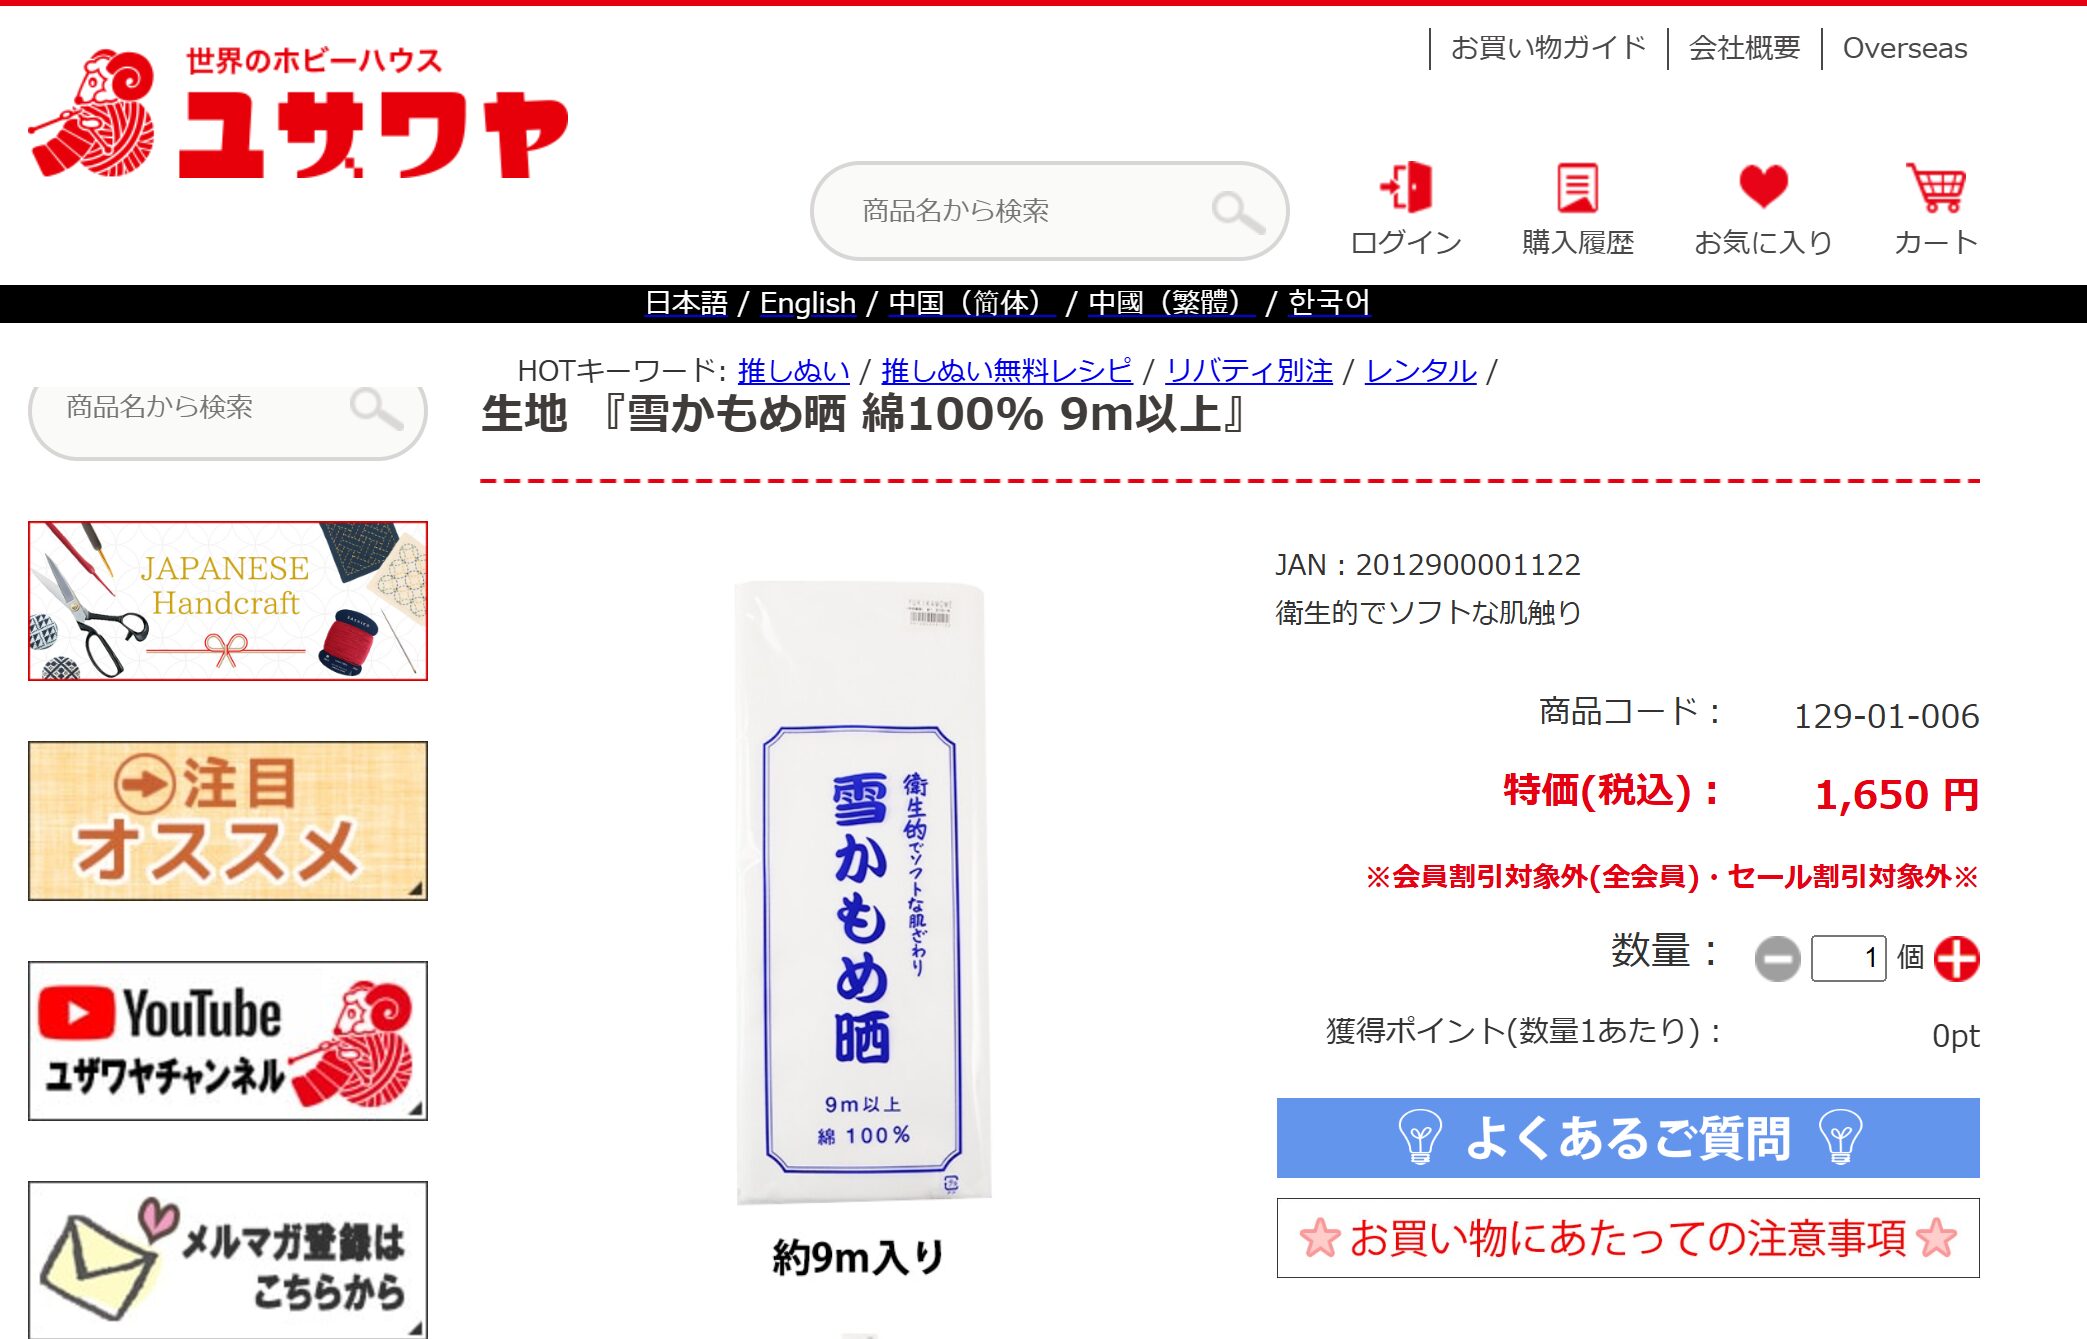Follow the 推しぬい無料レシピ keyword link
This screenshot has height=1339, width=2087.
point(1006,371)
